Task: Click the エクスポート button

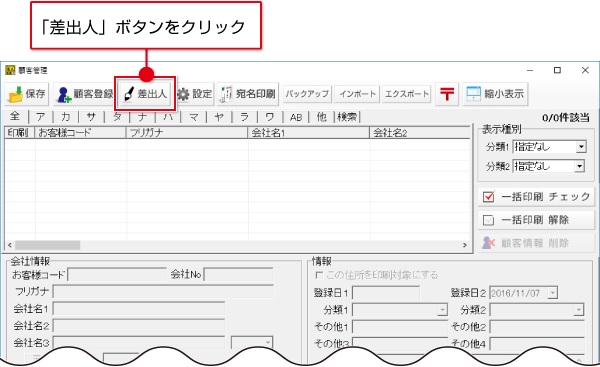Action: (407, 94)
